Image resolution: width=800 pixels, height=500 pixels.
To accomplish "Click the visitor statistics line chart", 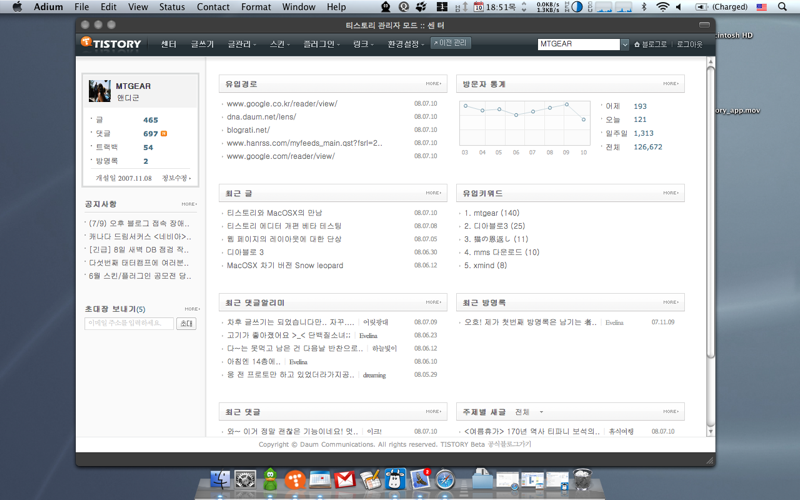I will [x=524, y=123].
